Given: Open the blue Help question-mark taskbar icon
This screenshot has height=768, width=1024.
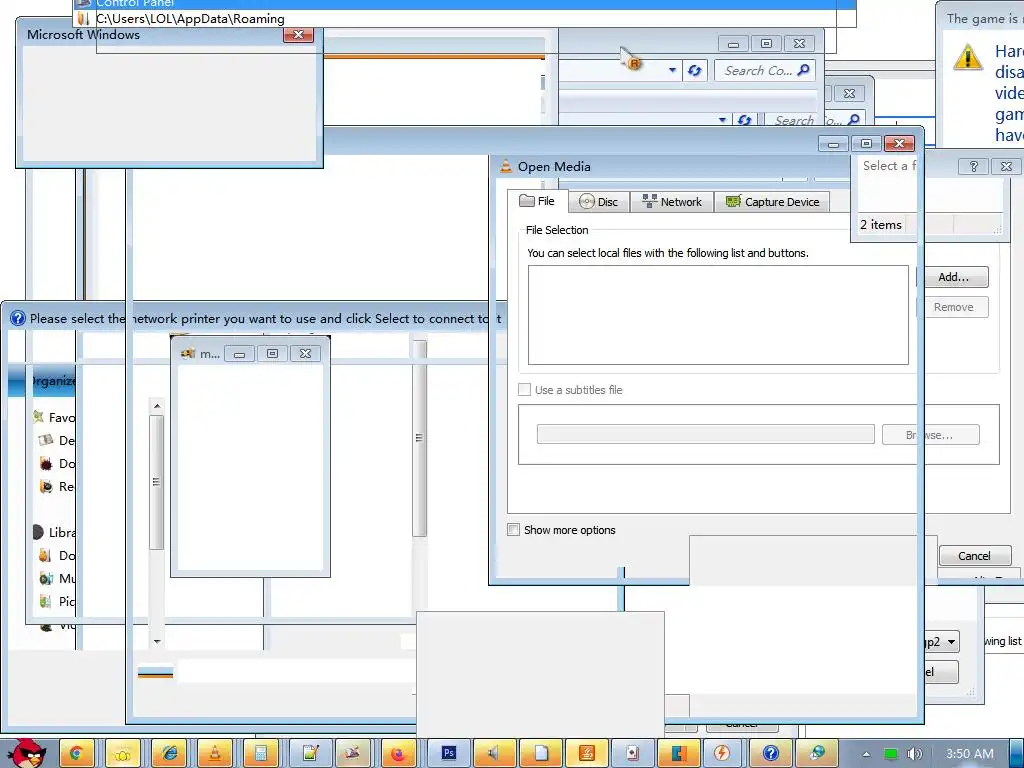Looking at the screenshot, I should pyautogui.click(x=770, y=754).
